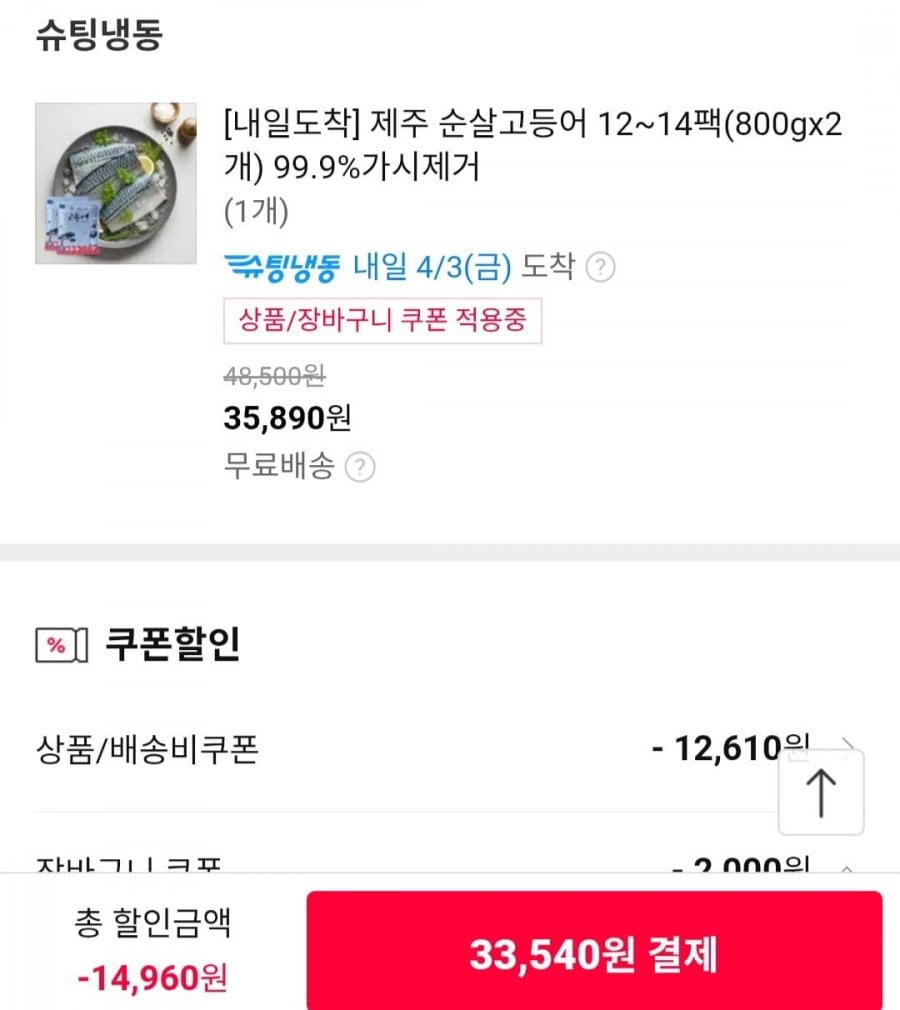The image size is (900, 1010).
Task: Tap the 총 할인금액 summary label
Action: (153, 923)
